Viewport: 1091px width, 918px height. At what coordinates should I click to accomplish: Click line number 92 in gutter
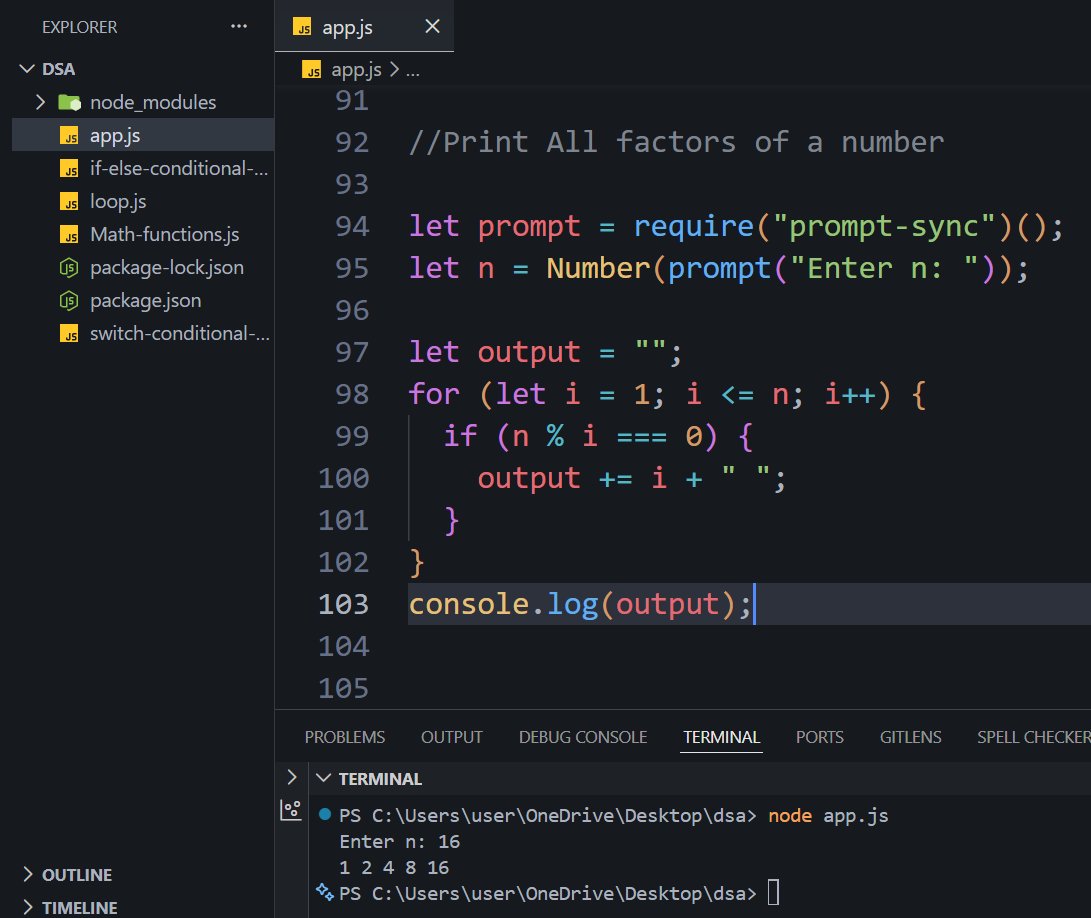pyautogui.click(x=352, y=143)
